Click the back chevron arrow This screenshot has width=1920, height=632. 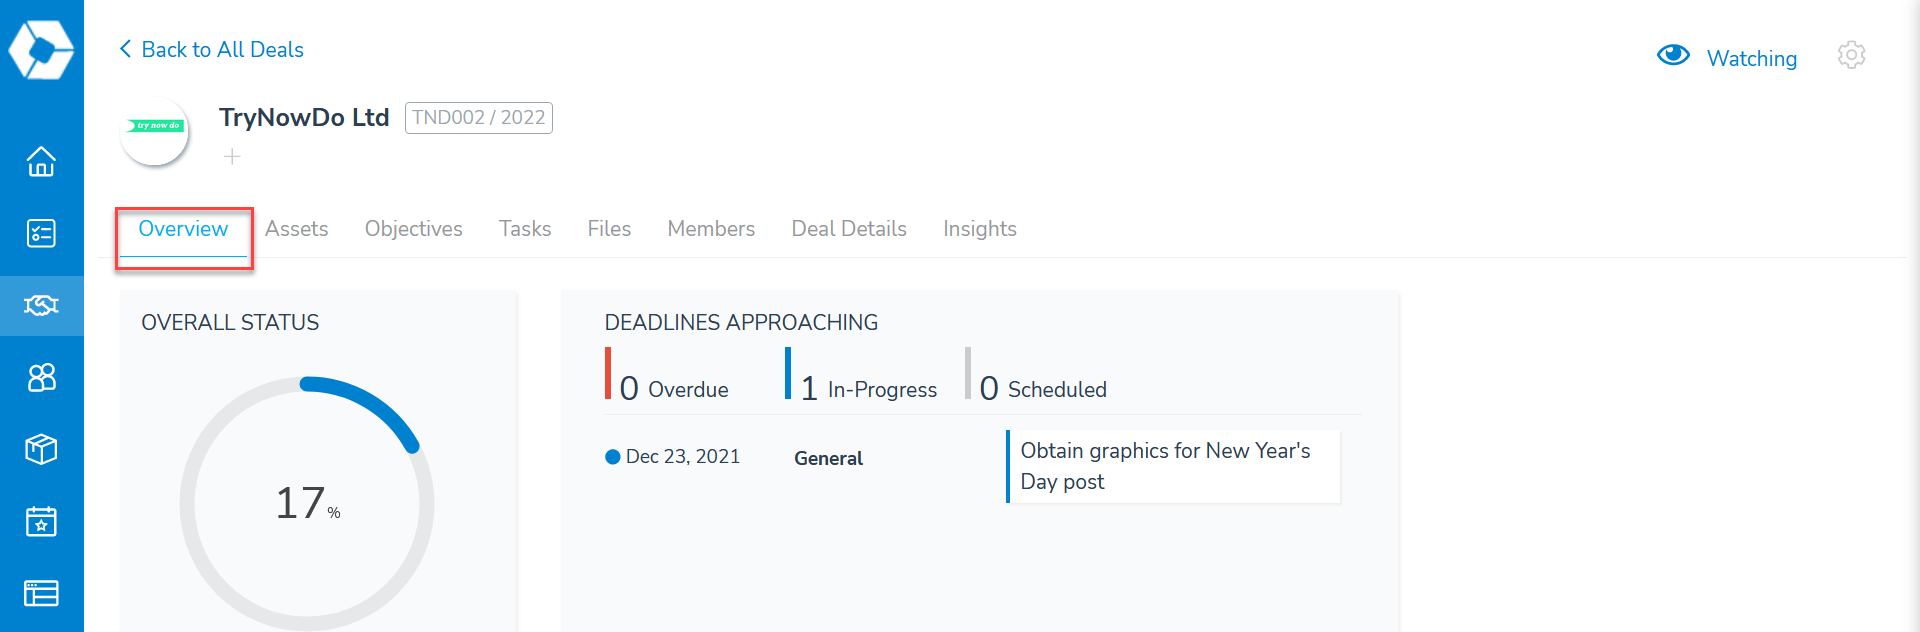(125, 49)
